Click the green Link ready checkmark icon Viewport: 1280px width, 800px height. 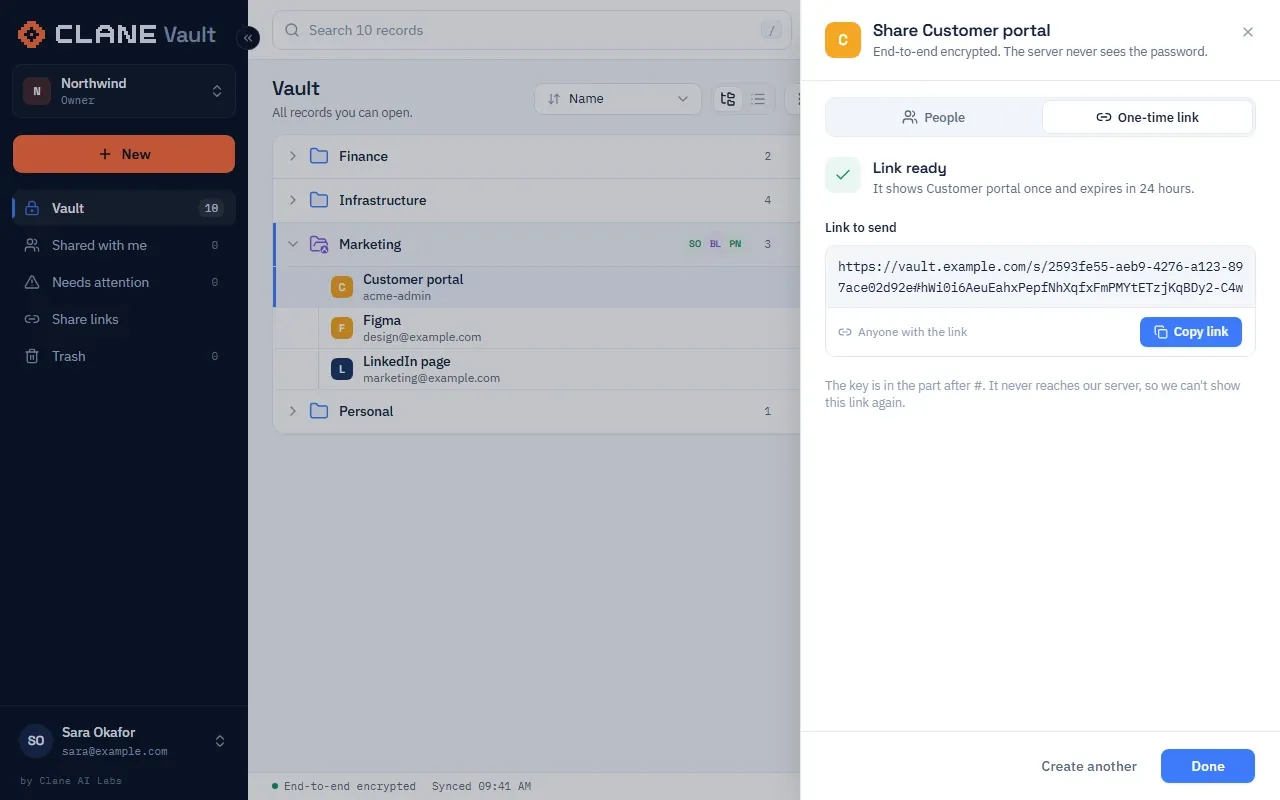tap(843, 174)
